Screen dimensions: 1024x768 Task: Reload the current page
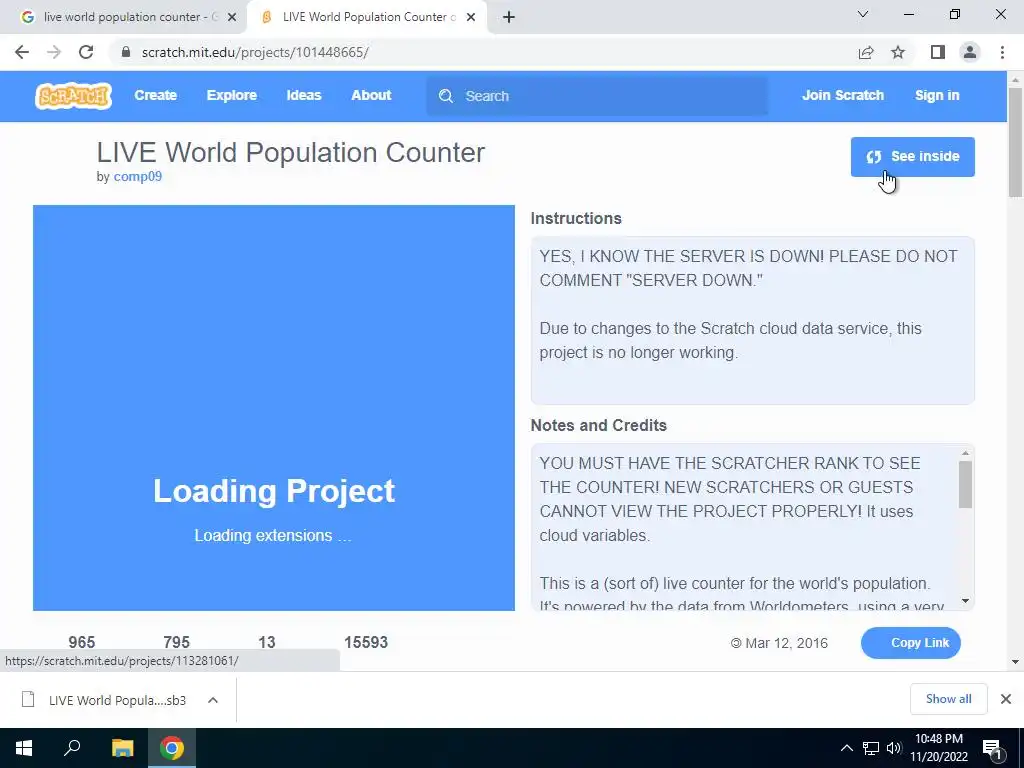coord(86,52)
